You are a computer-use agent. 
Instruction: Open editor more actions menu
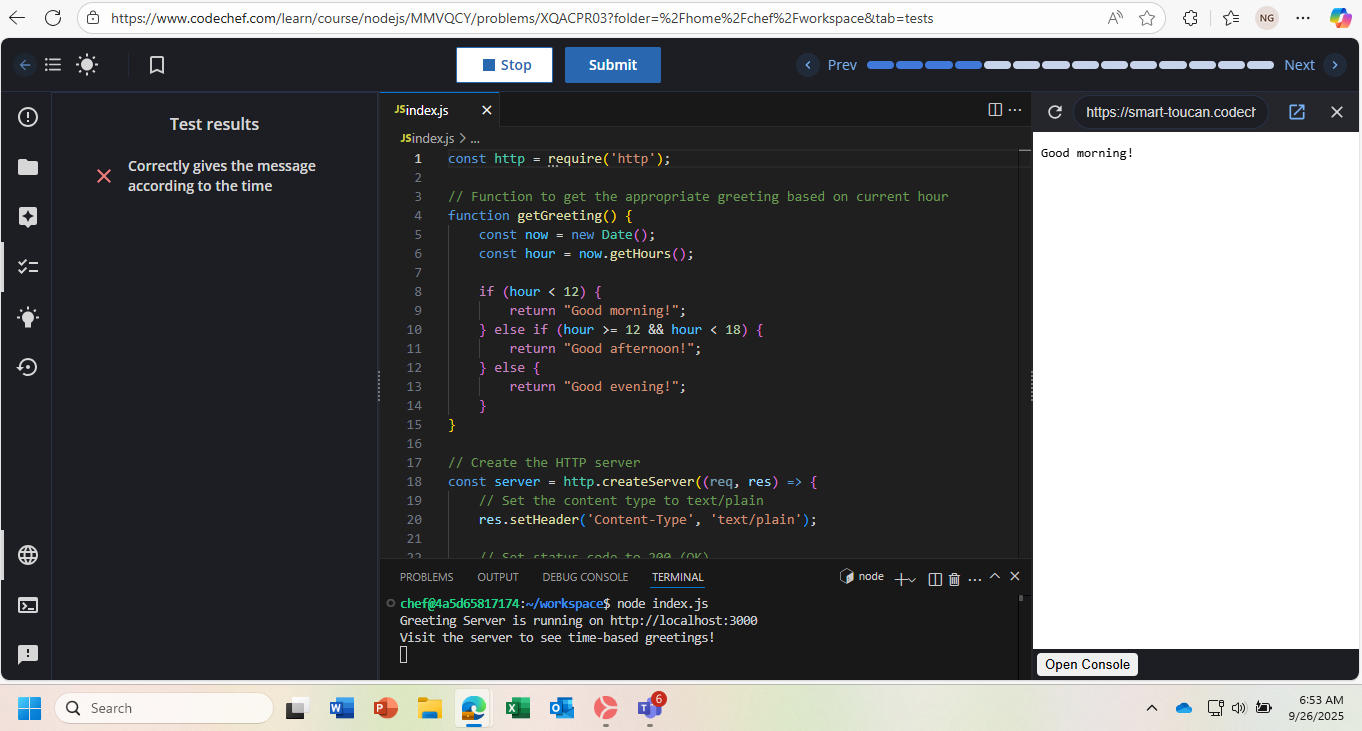pos(1015,110)
